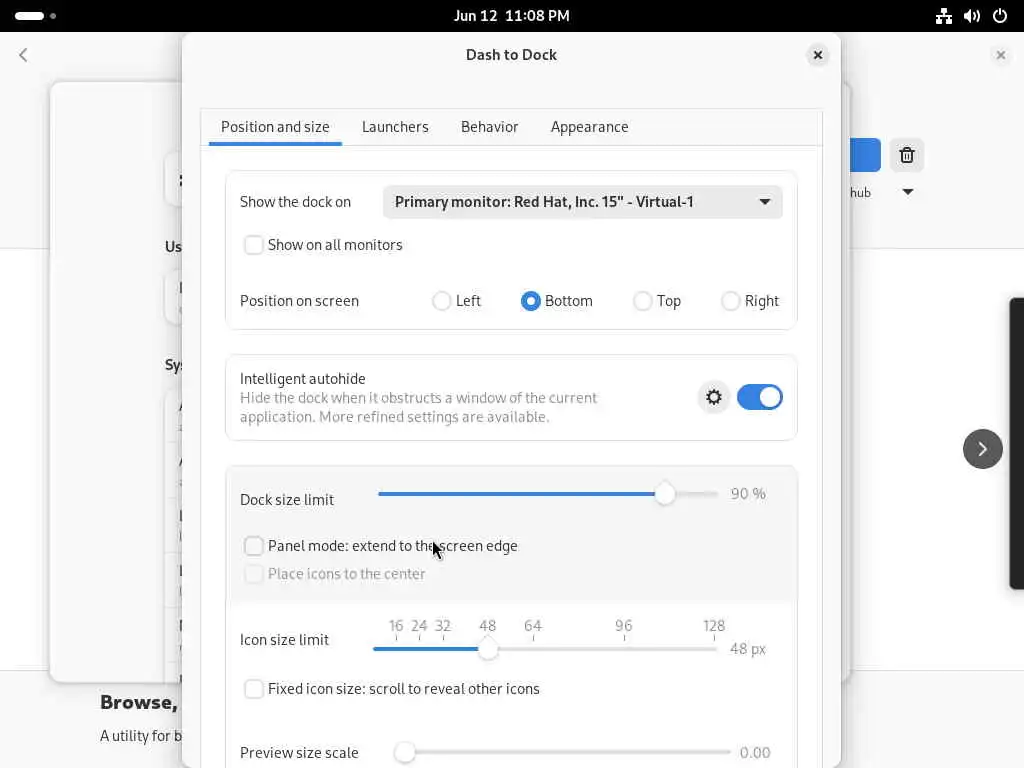Open the clock Jun 12 11:08 PM
This screenshot has width=1024, height=768.
click(x=511, y=16)
